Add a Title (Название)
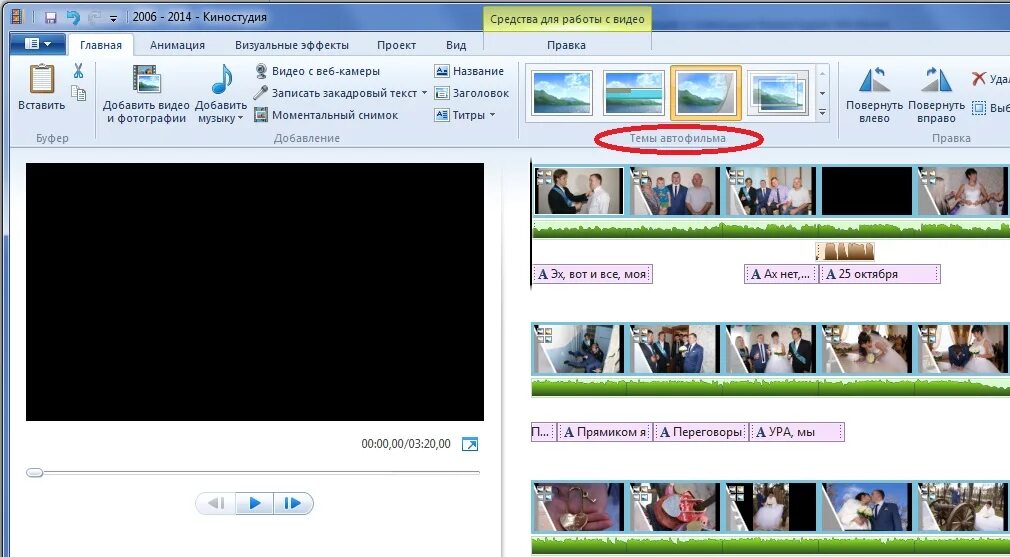Image resolution: width=1010 pixels, height=557 pixels. 469,71
